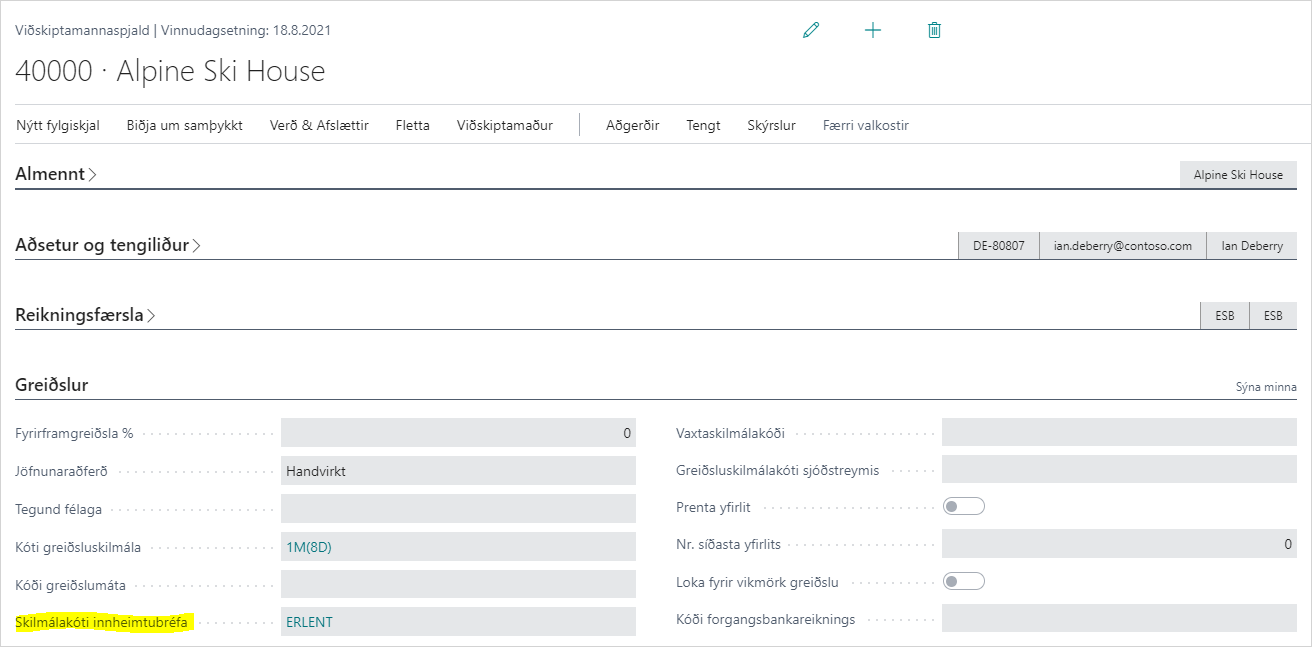Open the Nýtt fylgiskjal menu
1312x647 pixels.
pos(58,125)
